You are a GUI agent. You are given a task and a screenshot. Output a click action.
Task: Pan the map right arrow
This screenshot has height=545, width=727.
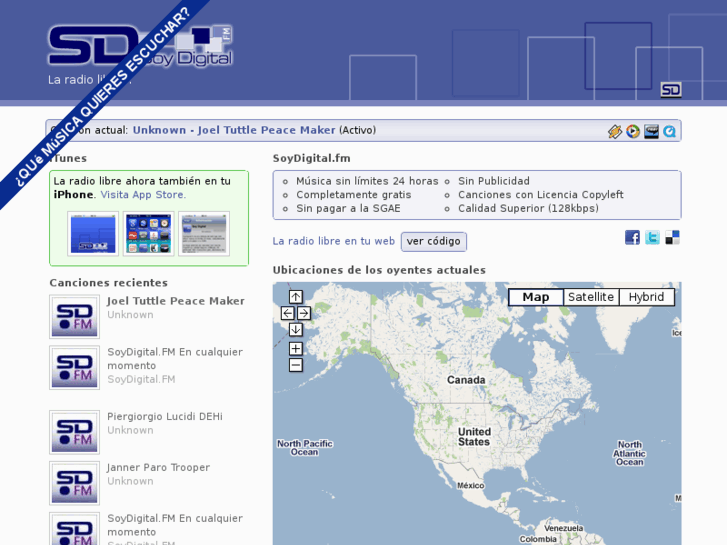pyautogui.click(x=304, y=313)
